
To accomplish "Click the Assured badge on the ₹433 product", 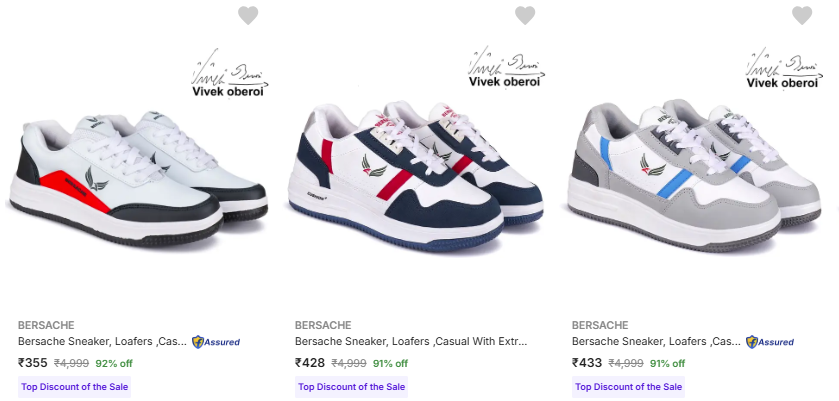I will (x=770, y=342).
